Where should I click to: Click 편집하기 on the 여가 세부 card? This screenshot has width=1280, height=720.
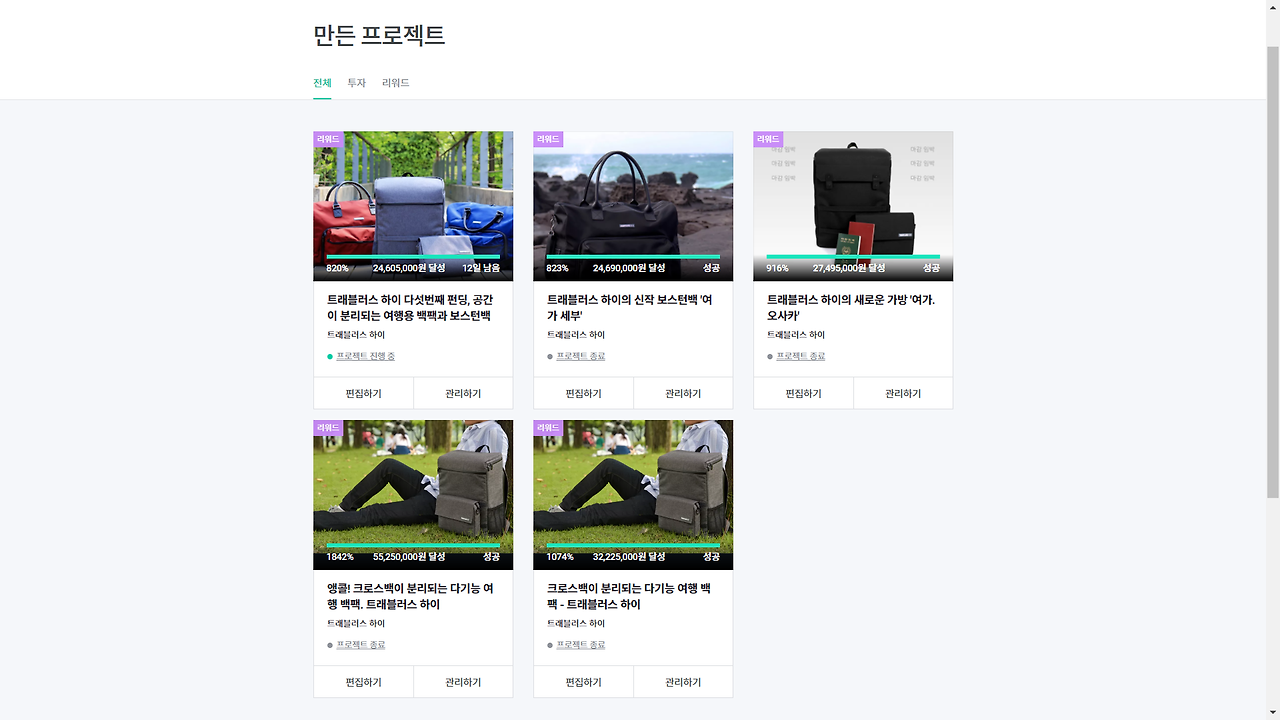(x=584, y=393)
